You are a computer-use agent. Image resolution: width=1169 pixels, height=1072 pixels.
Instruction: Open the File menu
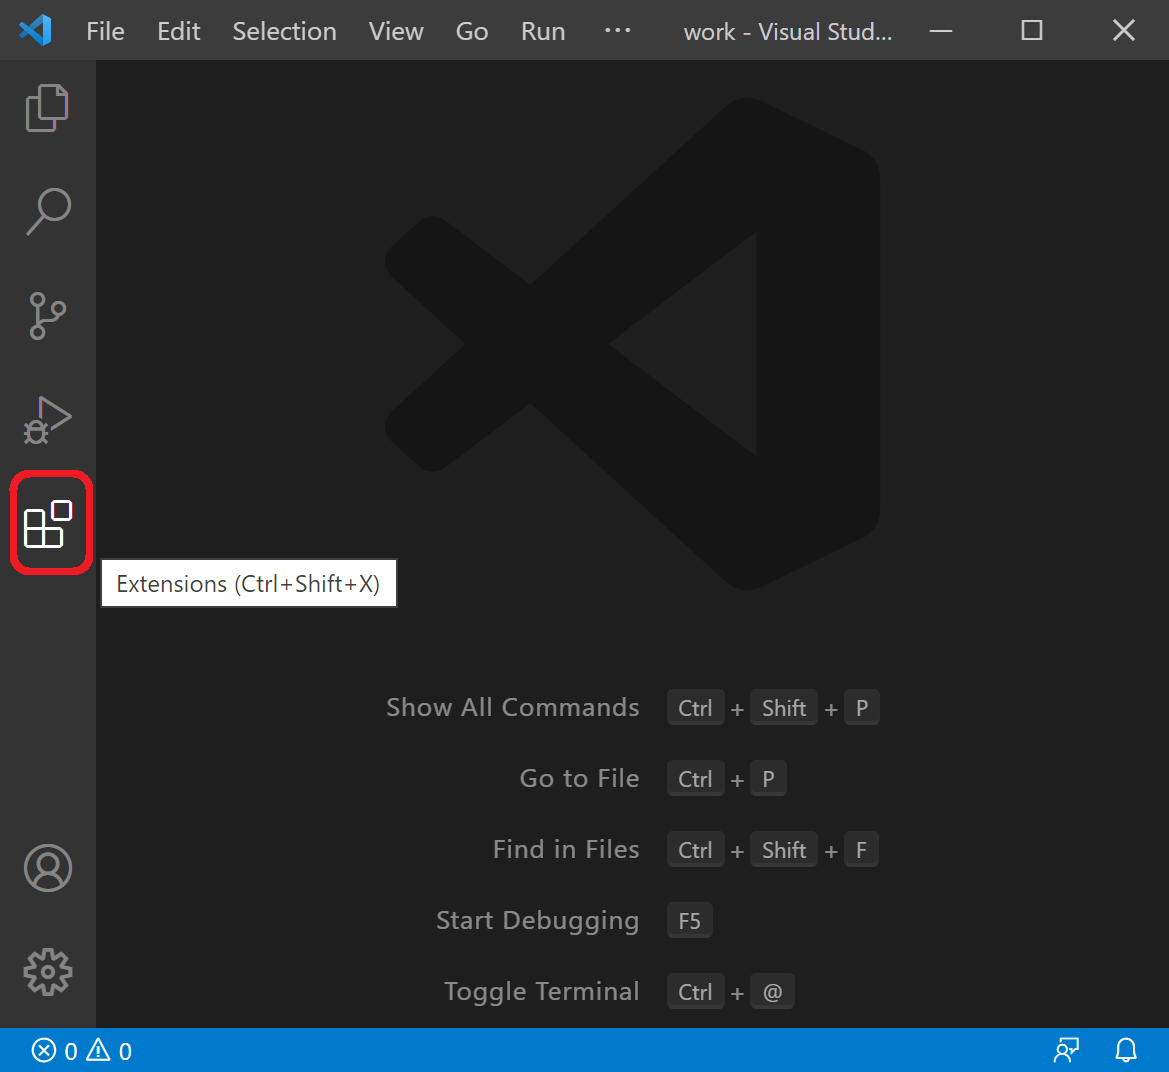(105, 31)
